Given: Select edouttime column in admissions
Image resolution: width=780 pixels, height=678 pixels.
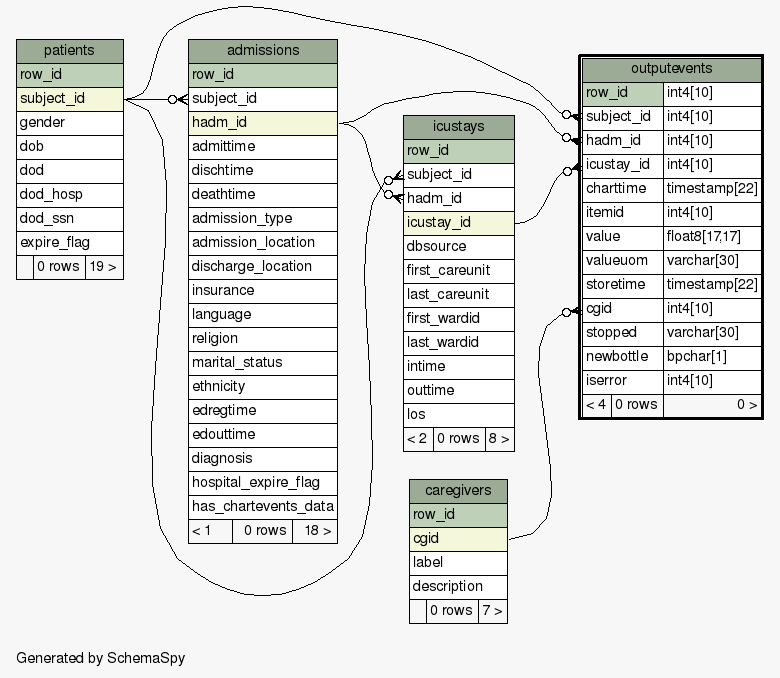Looking at the screenshot, I should (263, 435).
